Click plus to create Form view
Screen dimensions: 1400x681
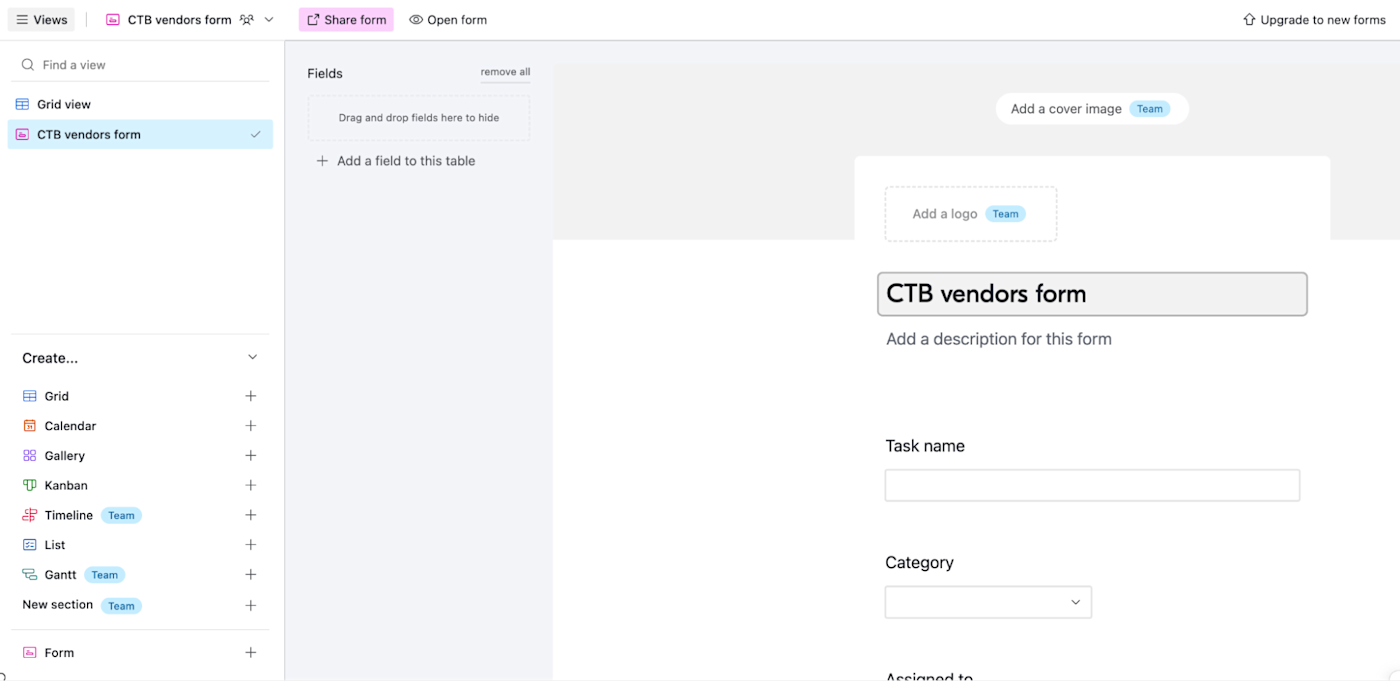click(x=251, y=653)
